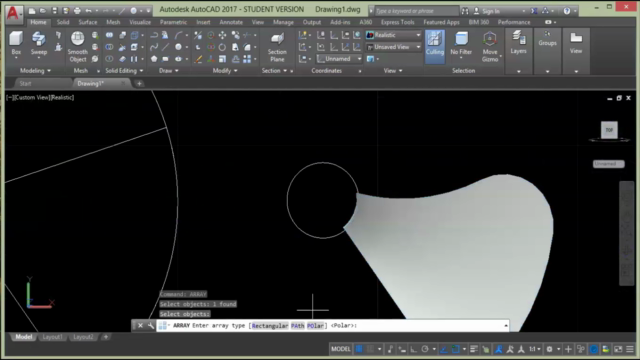Screen dimensions: 640x360
Task: Toggle snap mode in status bar
Action: [x=370, y=349]
